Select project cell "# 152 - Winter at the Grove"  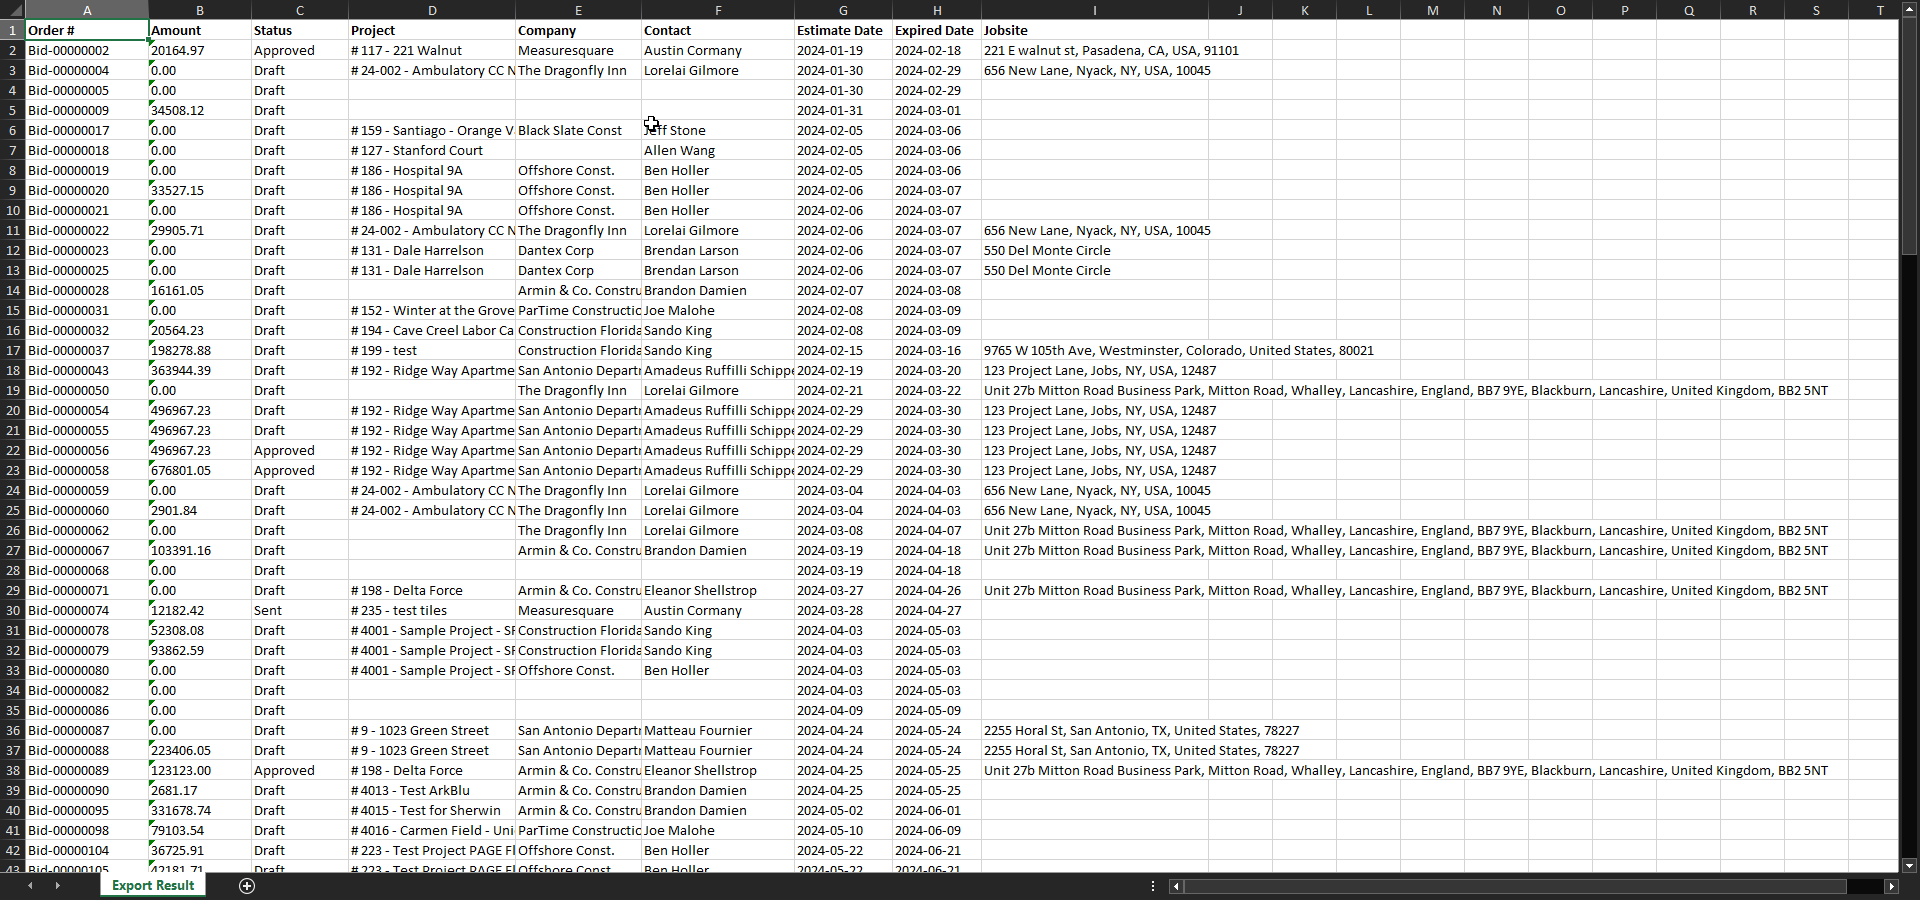432,310
